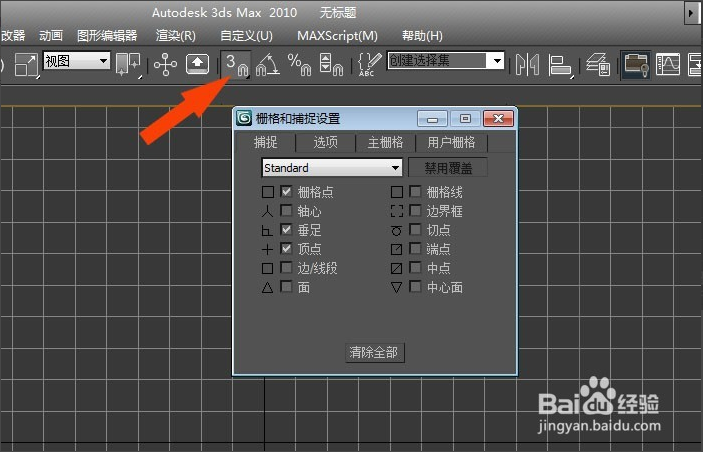Click the align tool icon
Screen dimensions: 703x452
560,64
